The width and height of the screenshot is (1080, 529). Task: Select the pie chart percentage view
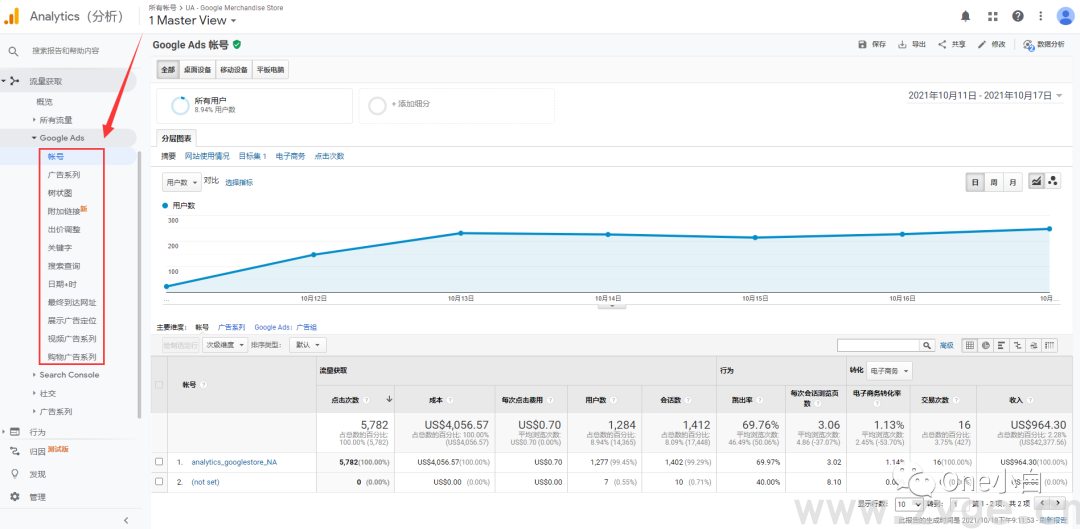tap(986, 345)
